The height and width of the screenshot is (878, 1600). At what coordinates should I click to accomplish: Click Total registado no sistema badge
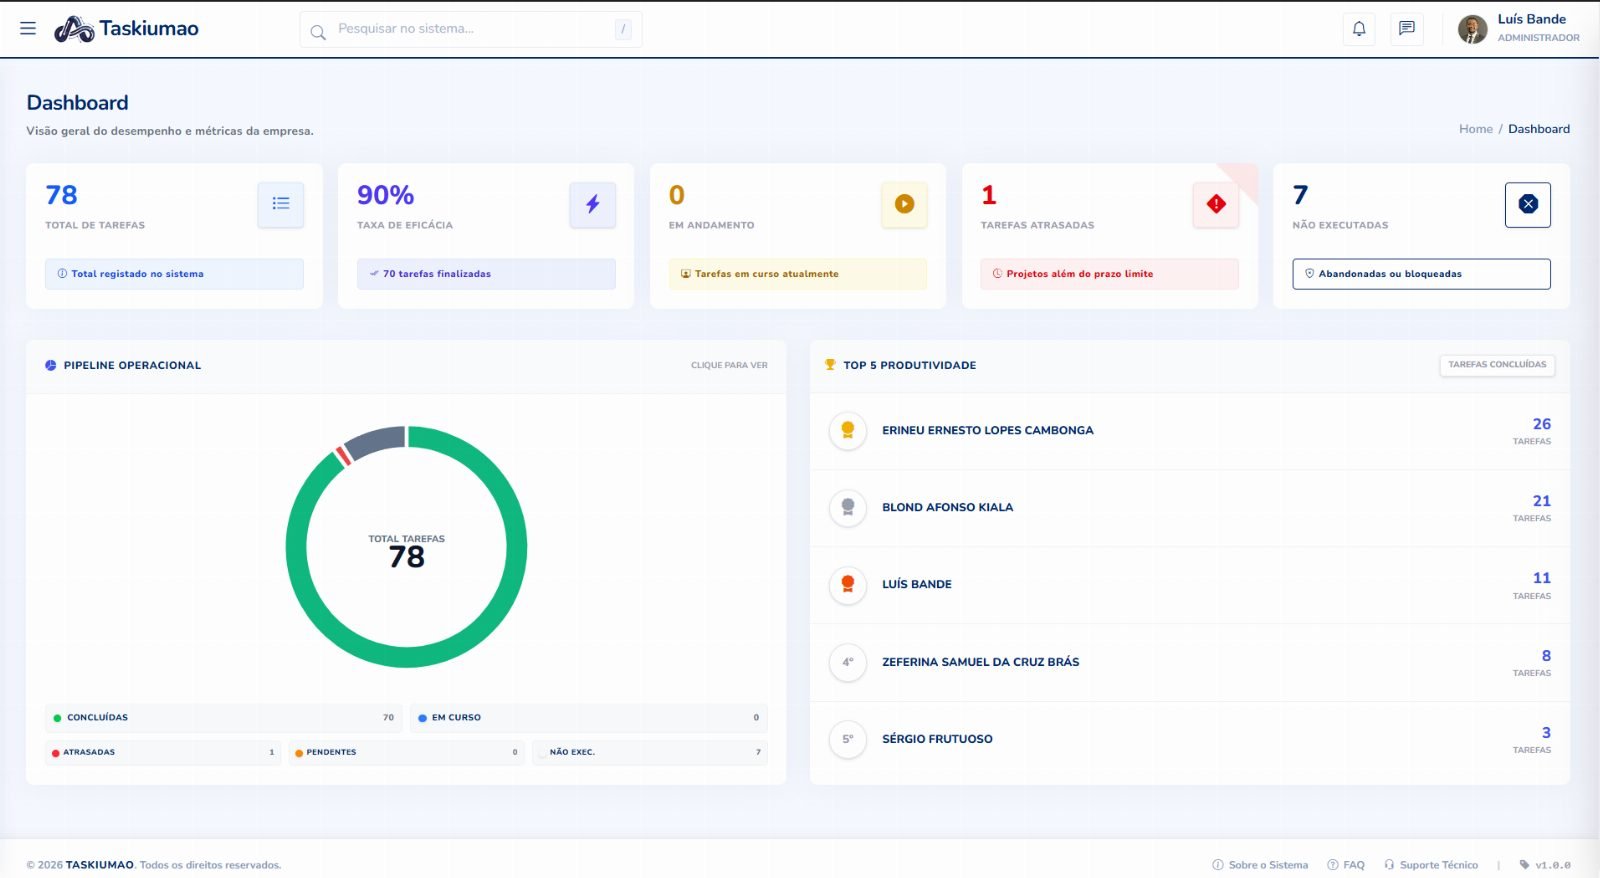click(174, 274)
